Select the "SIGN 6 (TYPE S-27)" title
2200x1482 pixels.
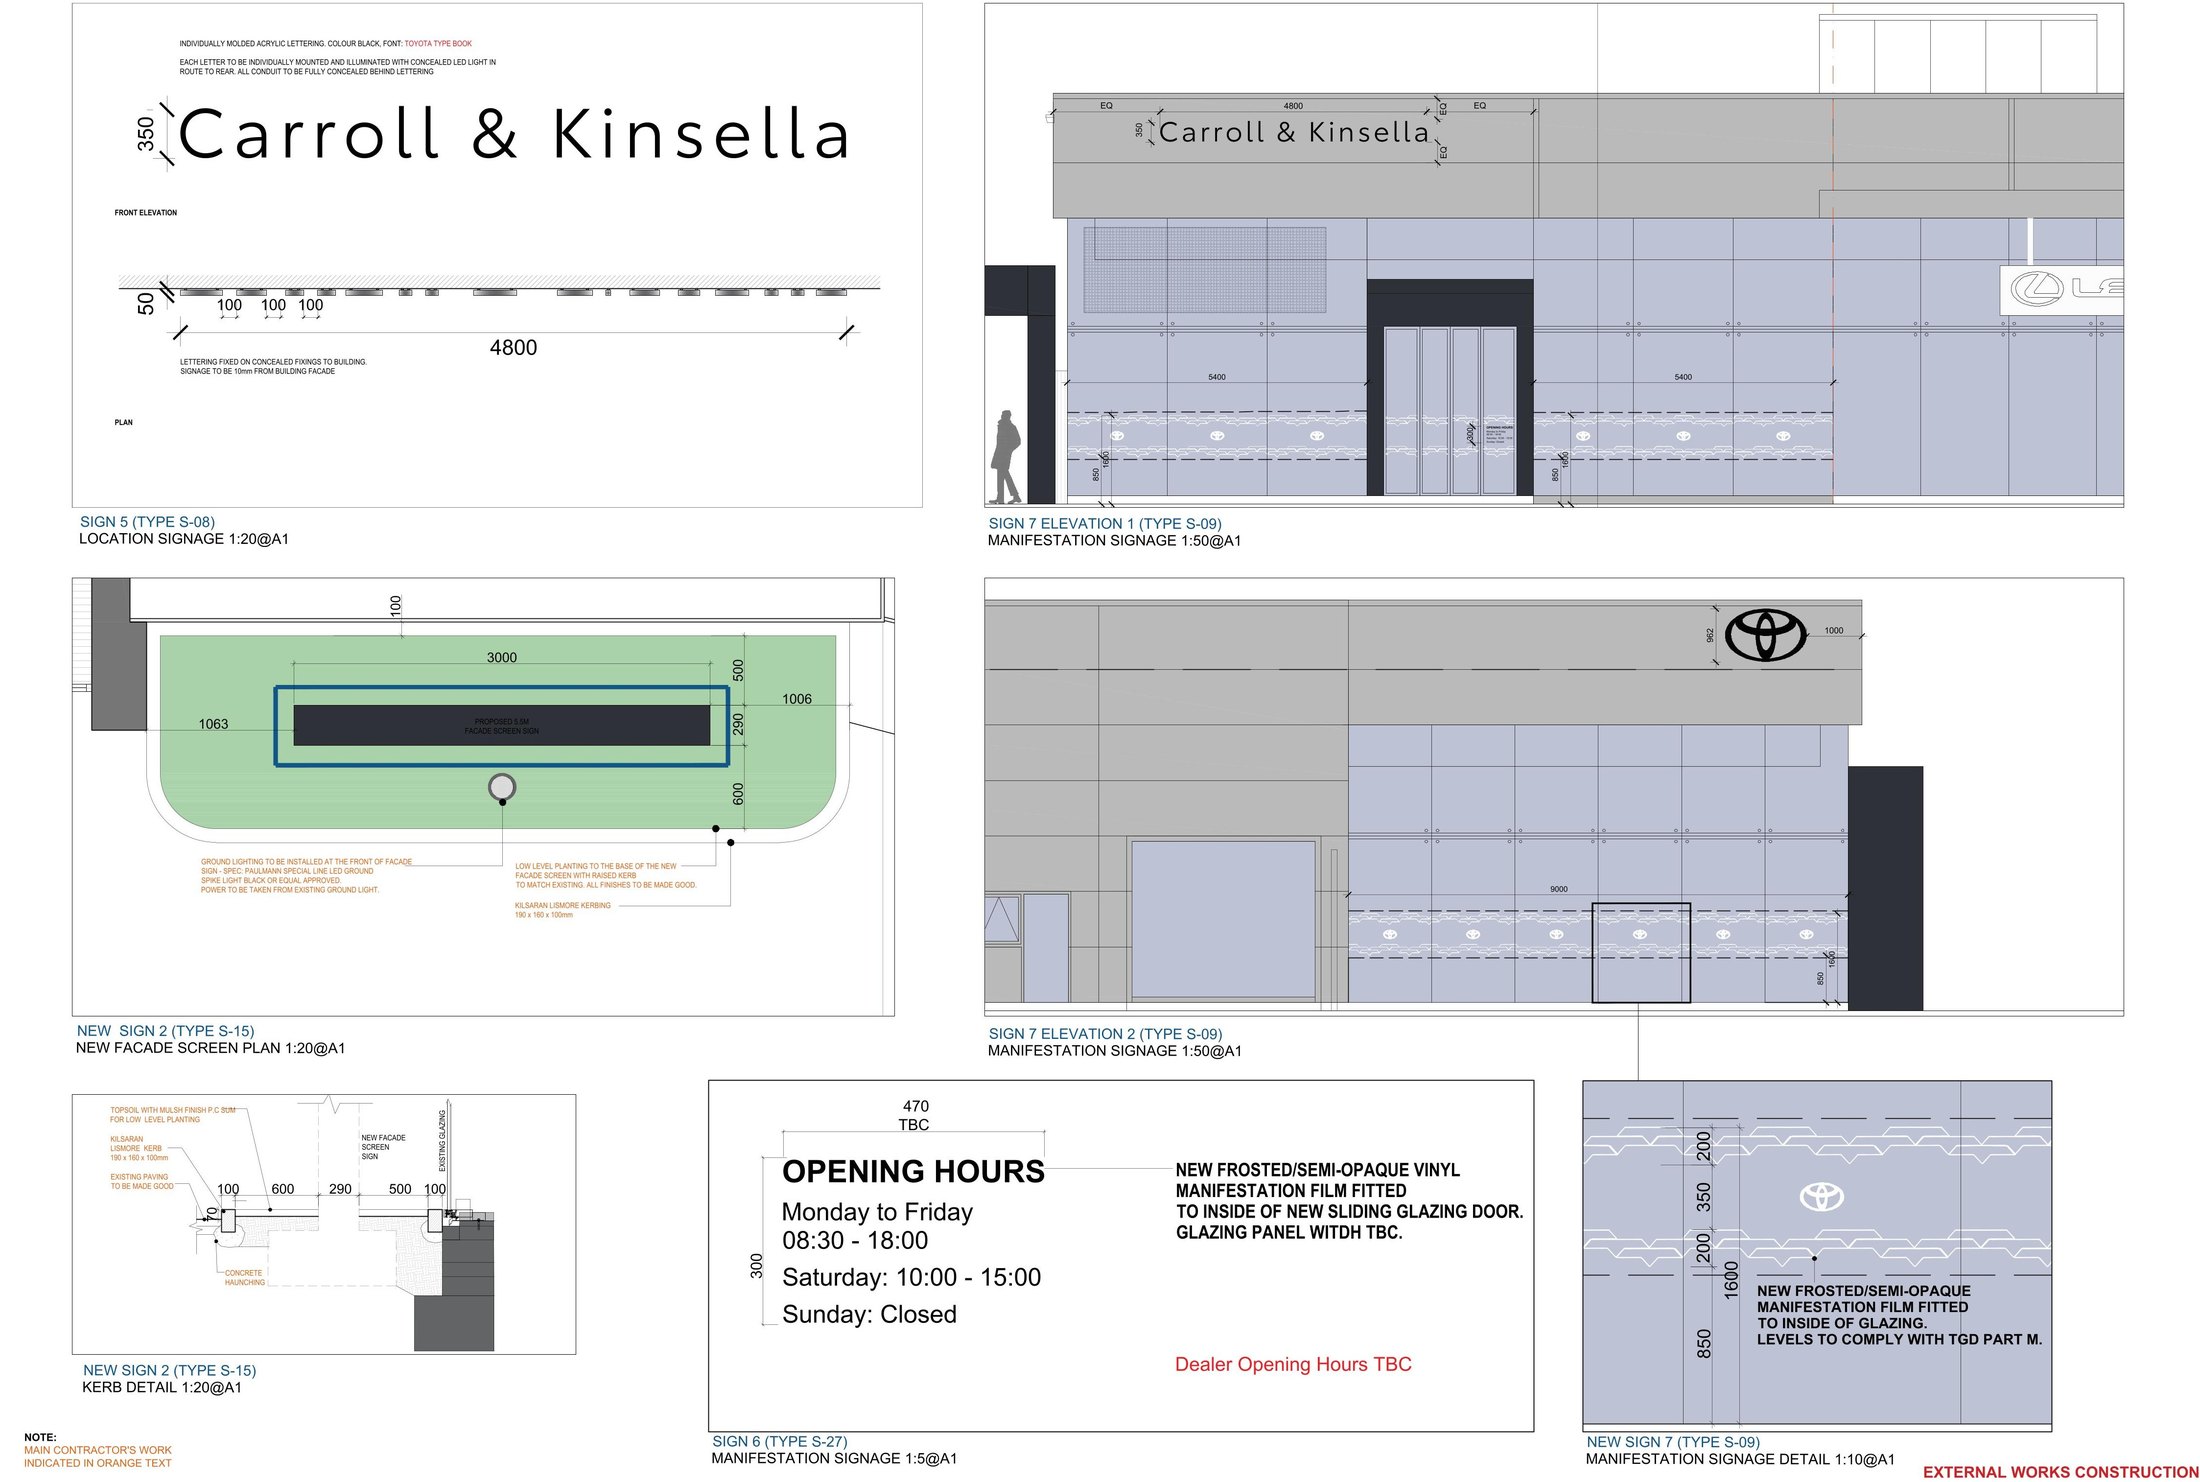tap(779, 1442)
